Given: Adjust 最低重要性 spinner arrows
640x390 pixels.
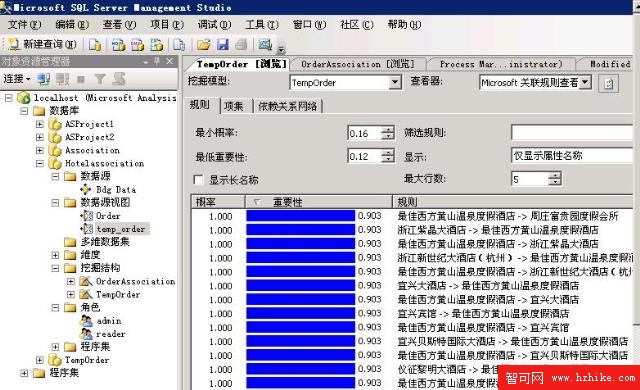Looking at the screenshot, I should (x=388, y=156).
